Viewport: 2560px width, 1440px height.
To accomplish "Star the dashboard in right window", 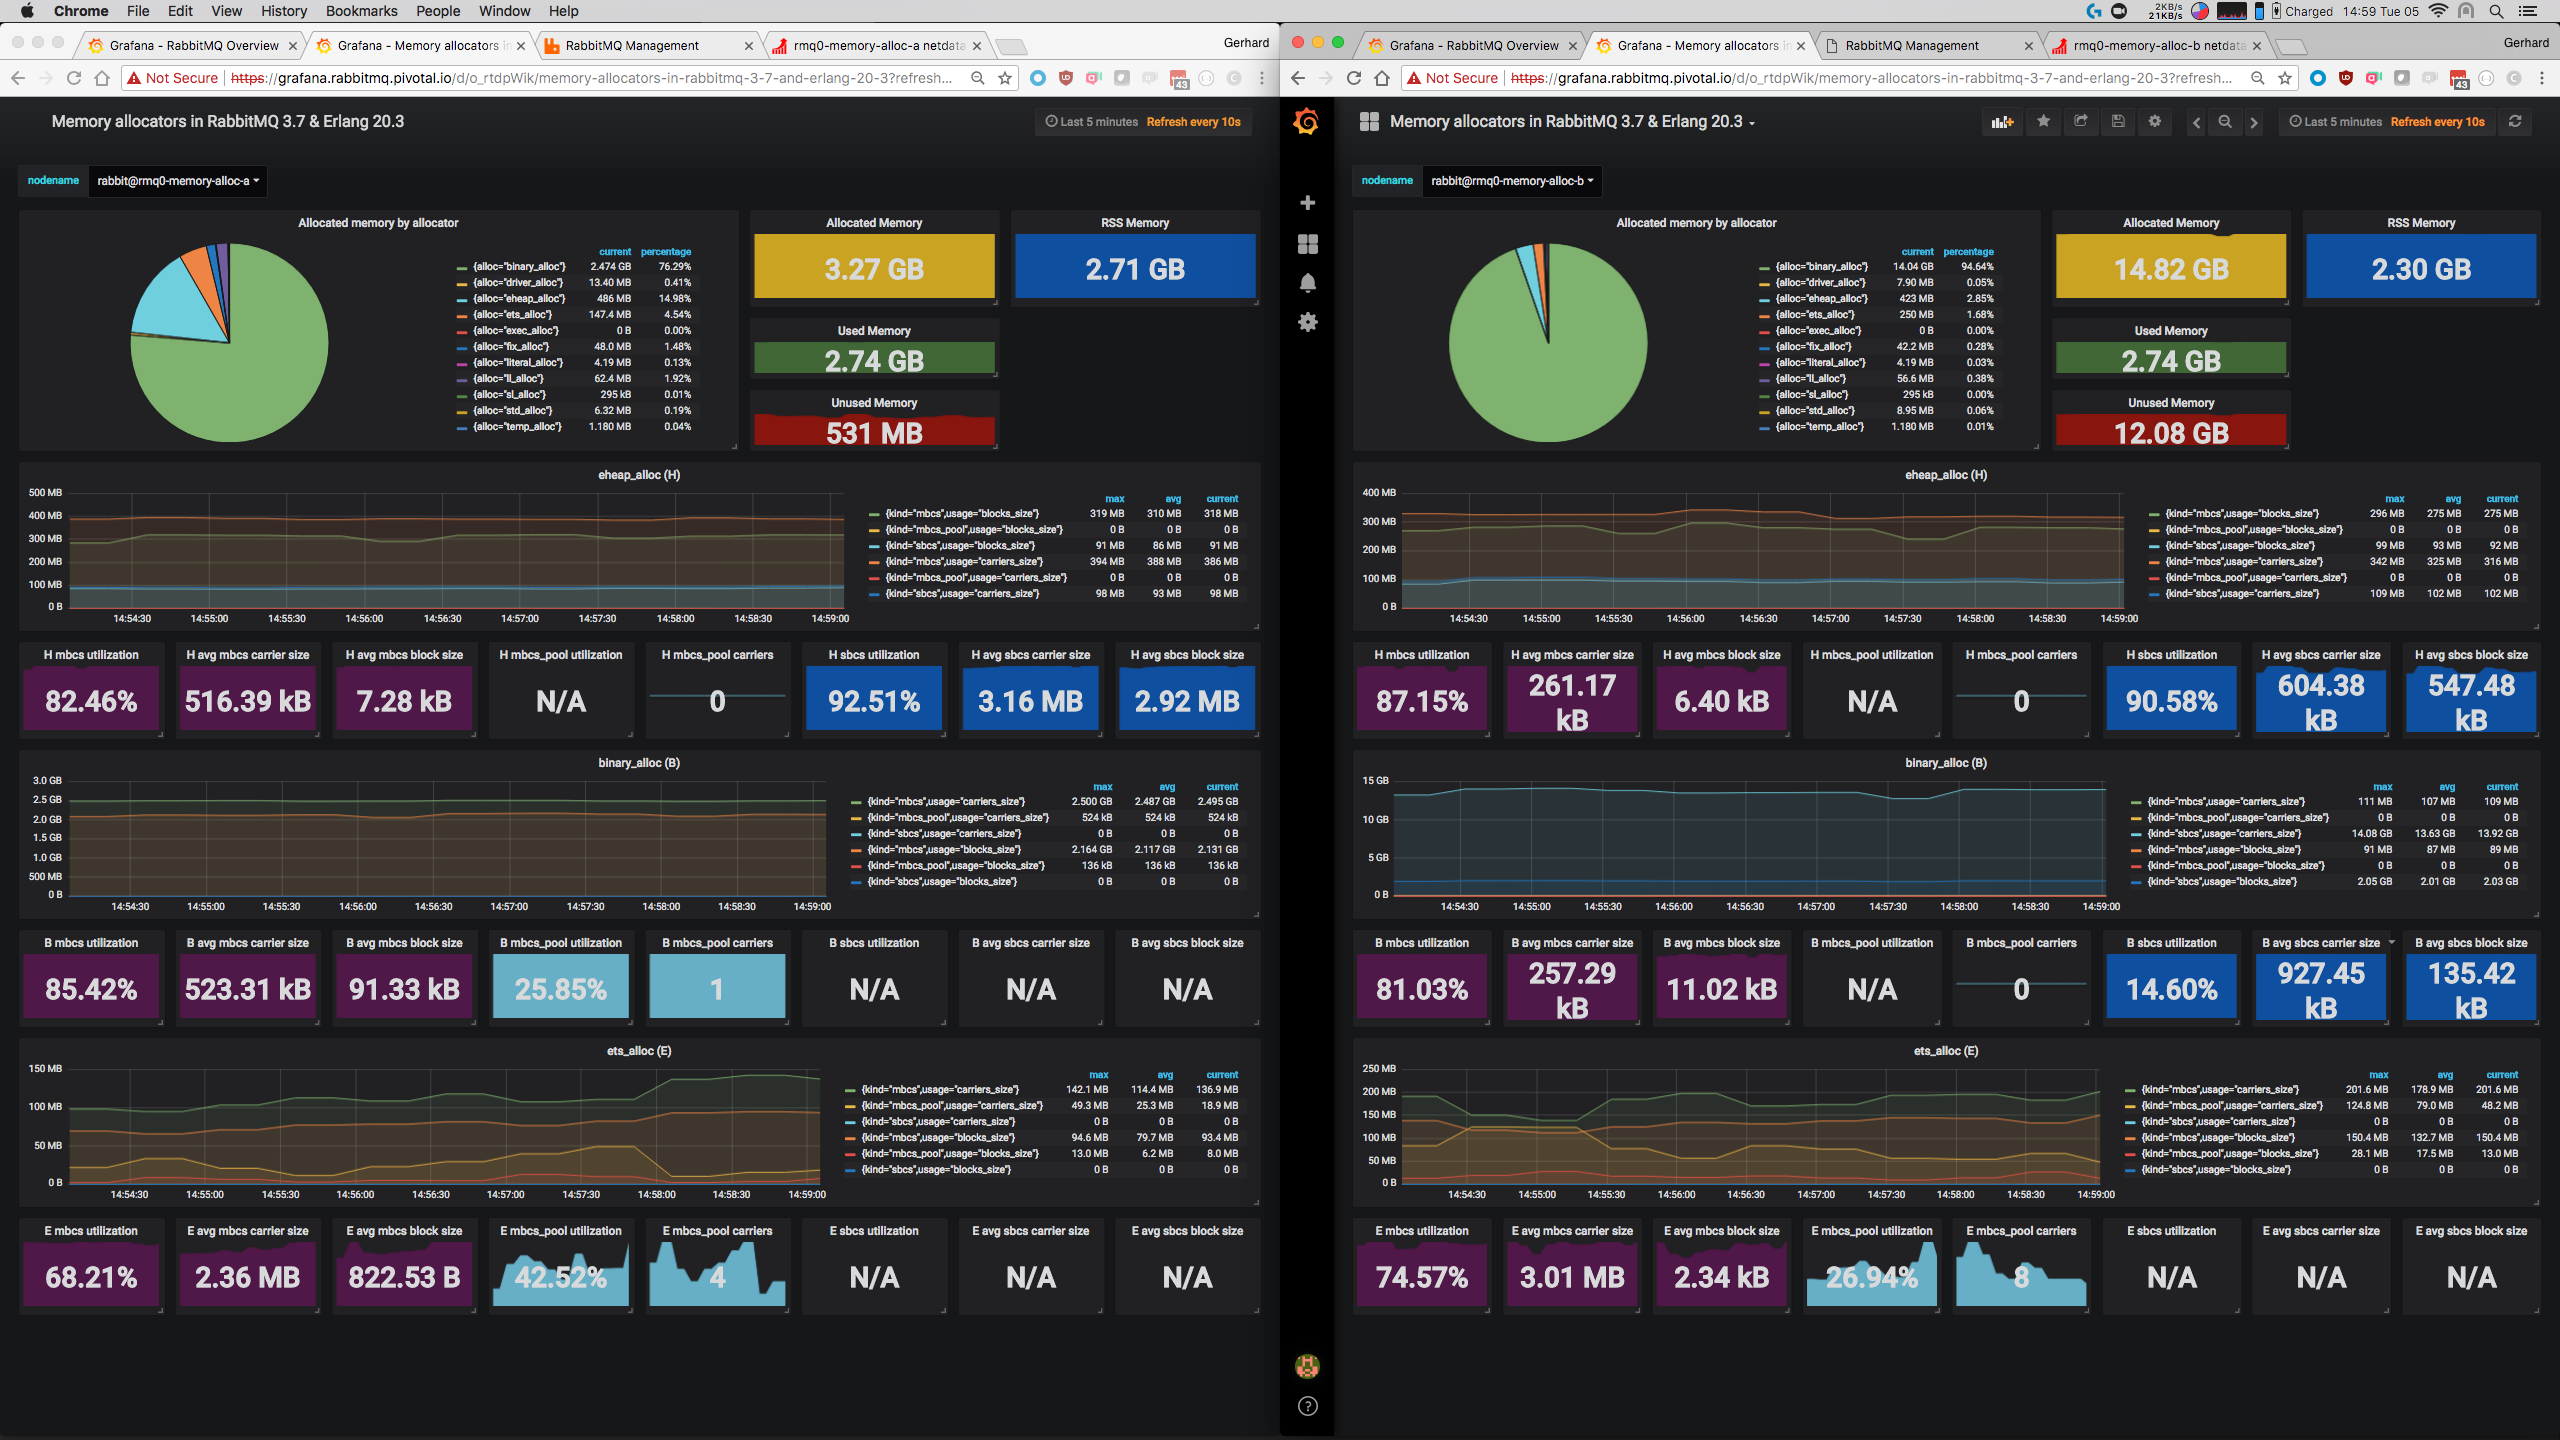I will pos(2043,122).
